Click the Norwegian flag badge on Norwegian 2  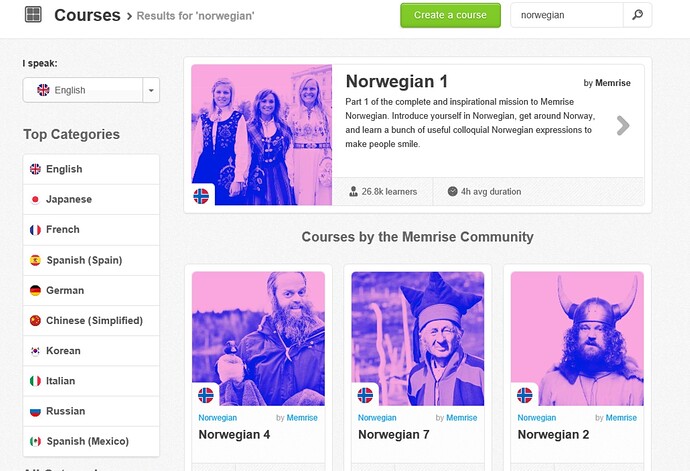coord(525,395)
